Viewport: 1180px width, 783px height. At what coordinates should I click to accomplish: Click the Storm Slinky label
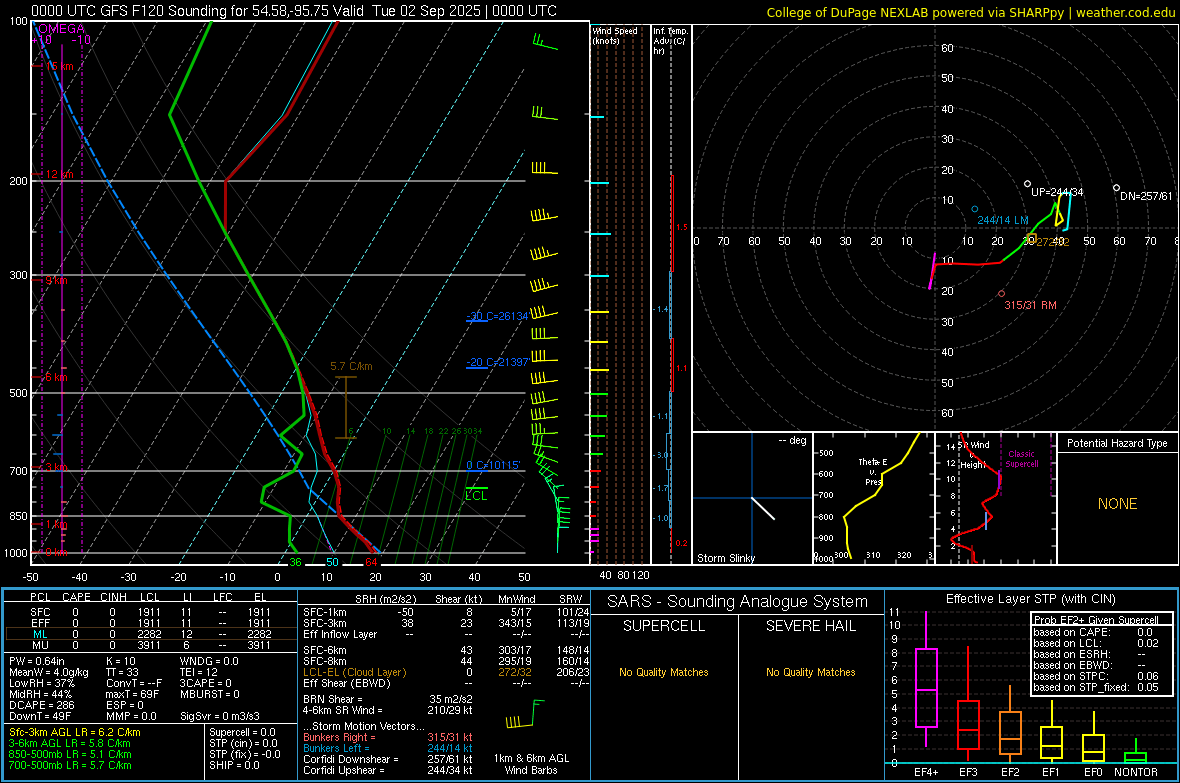pos(725,558)
